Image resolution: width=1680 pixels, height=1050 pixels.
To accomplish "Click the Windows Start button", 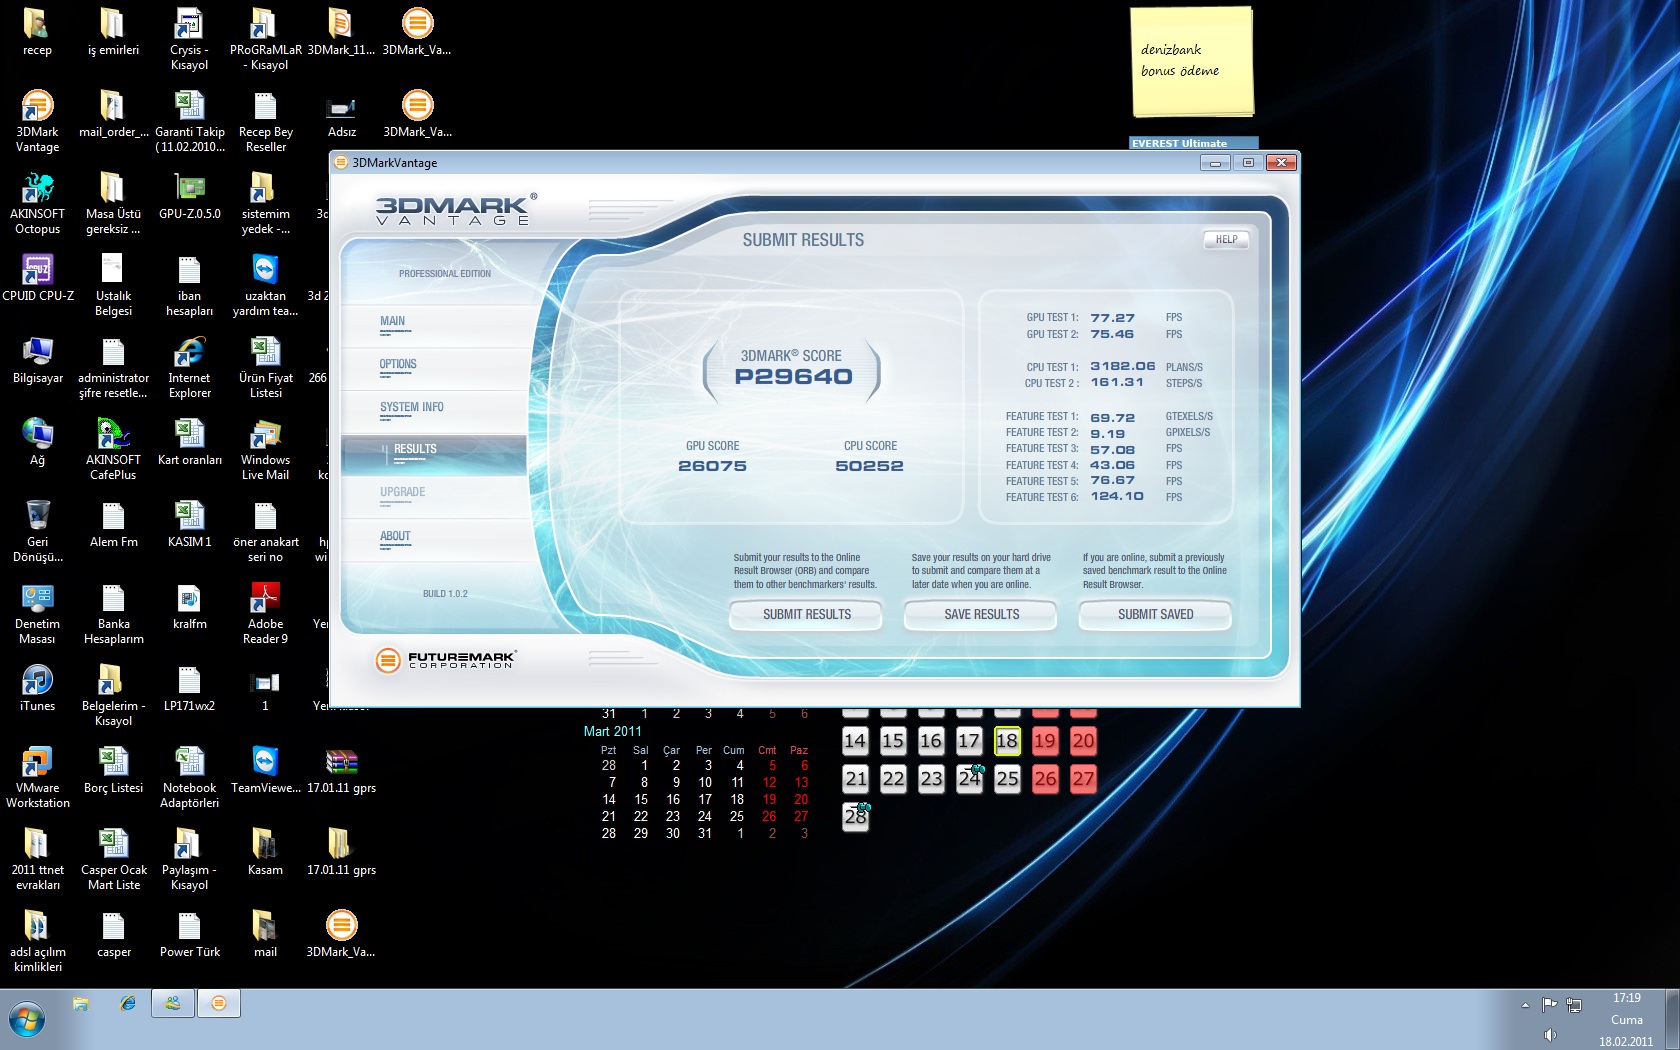I will (x=27, y=1020).
